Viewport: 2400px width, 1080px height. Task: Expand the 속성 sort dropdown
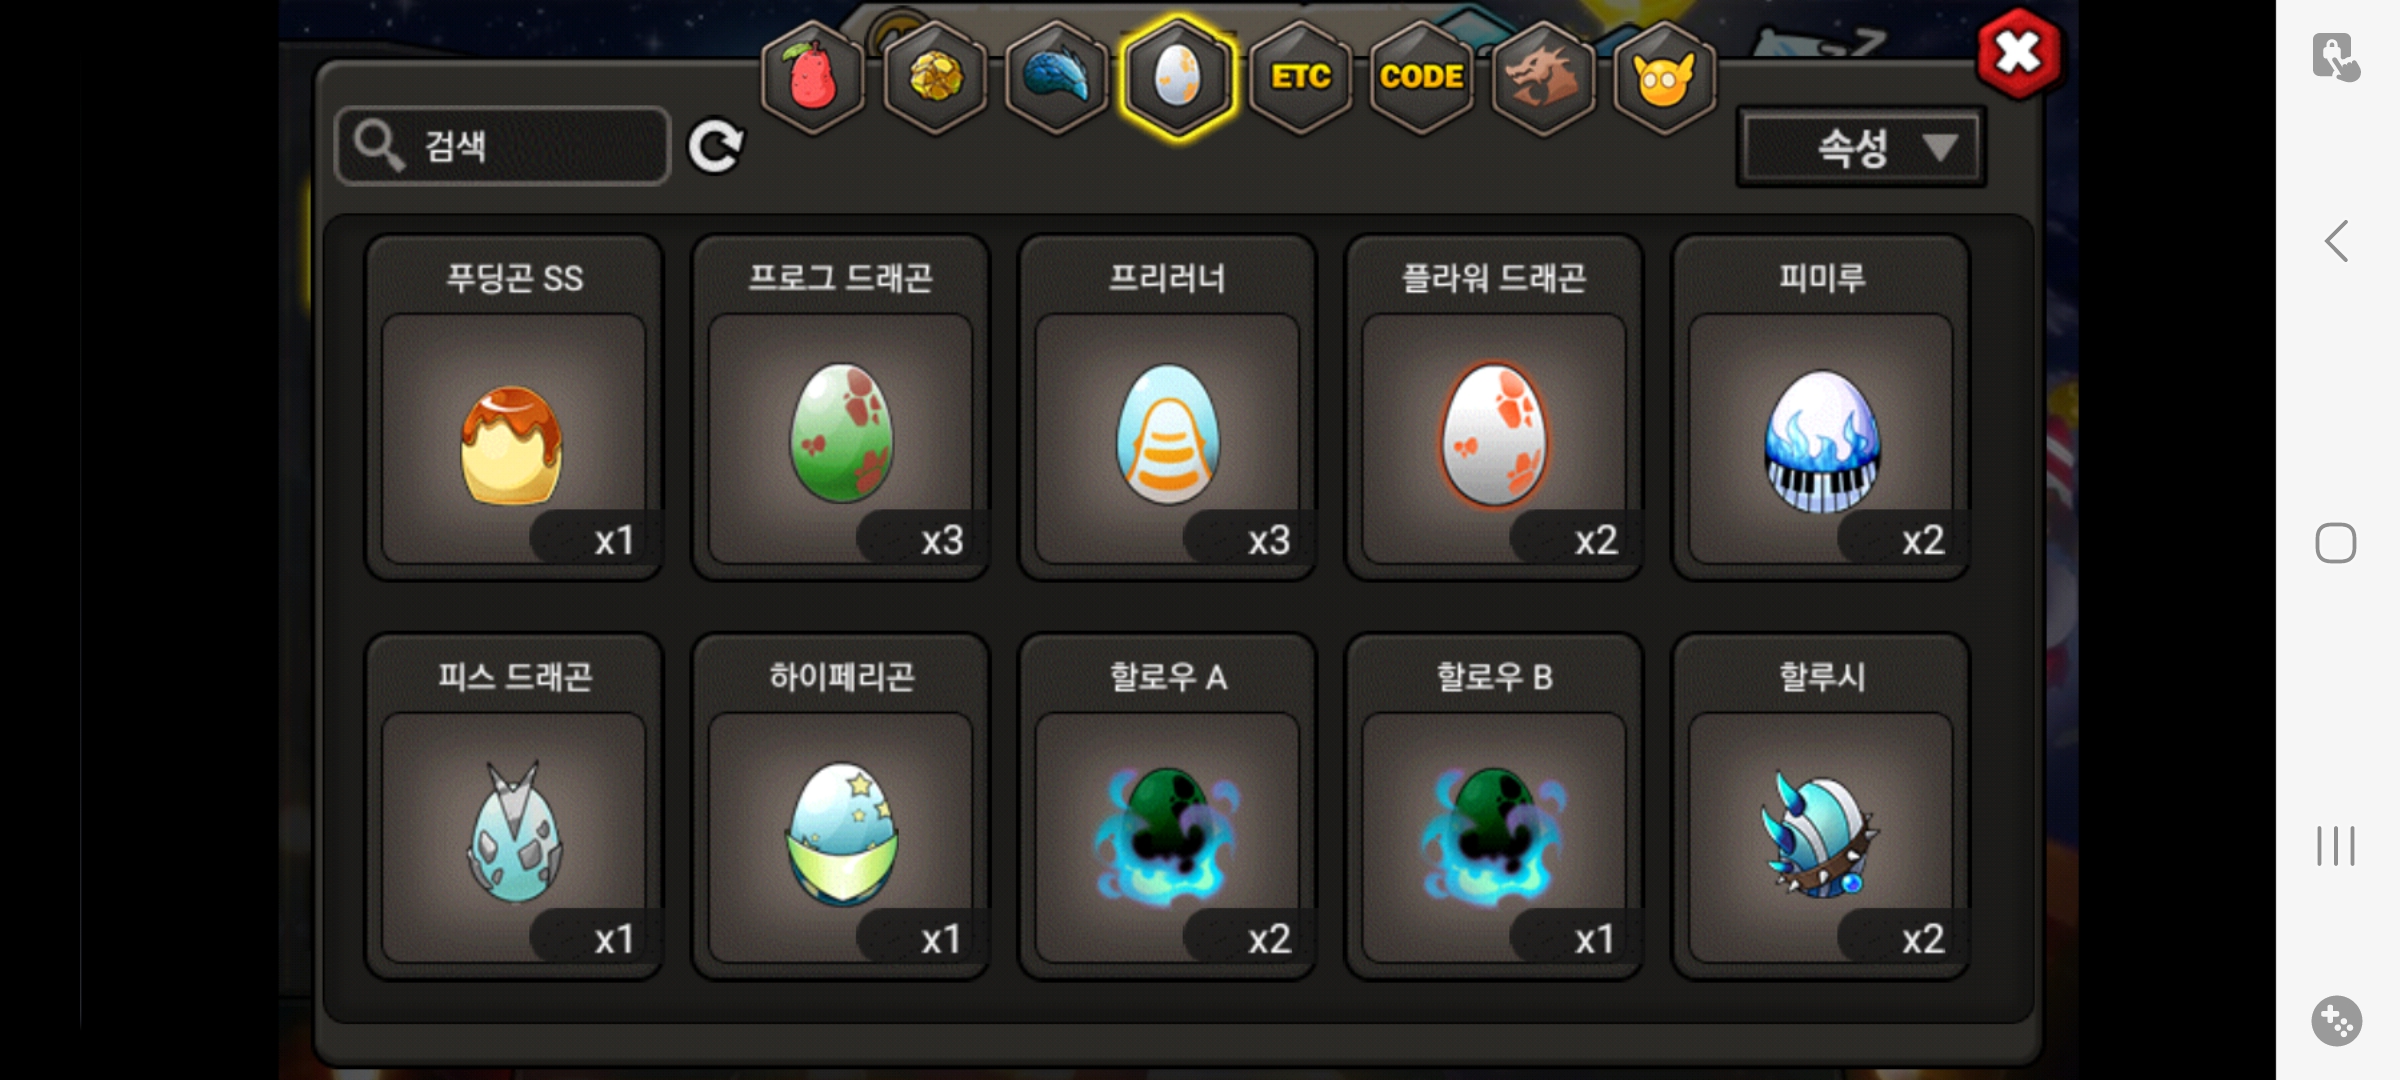pos(1862,148)
